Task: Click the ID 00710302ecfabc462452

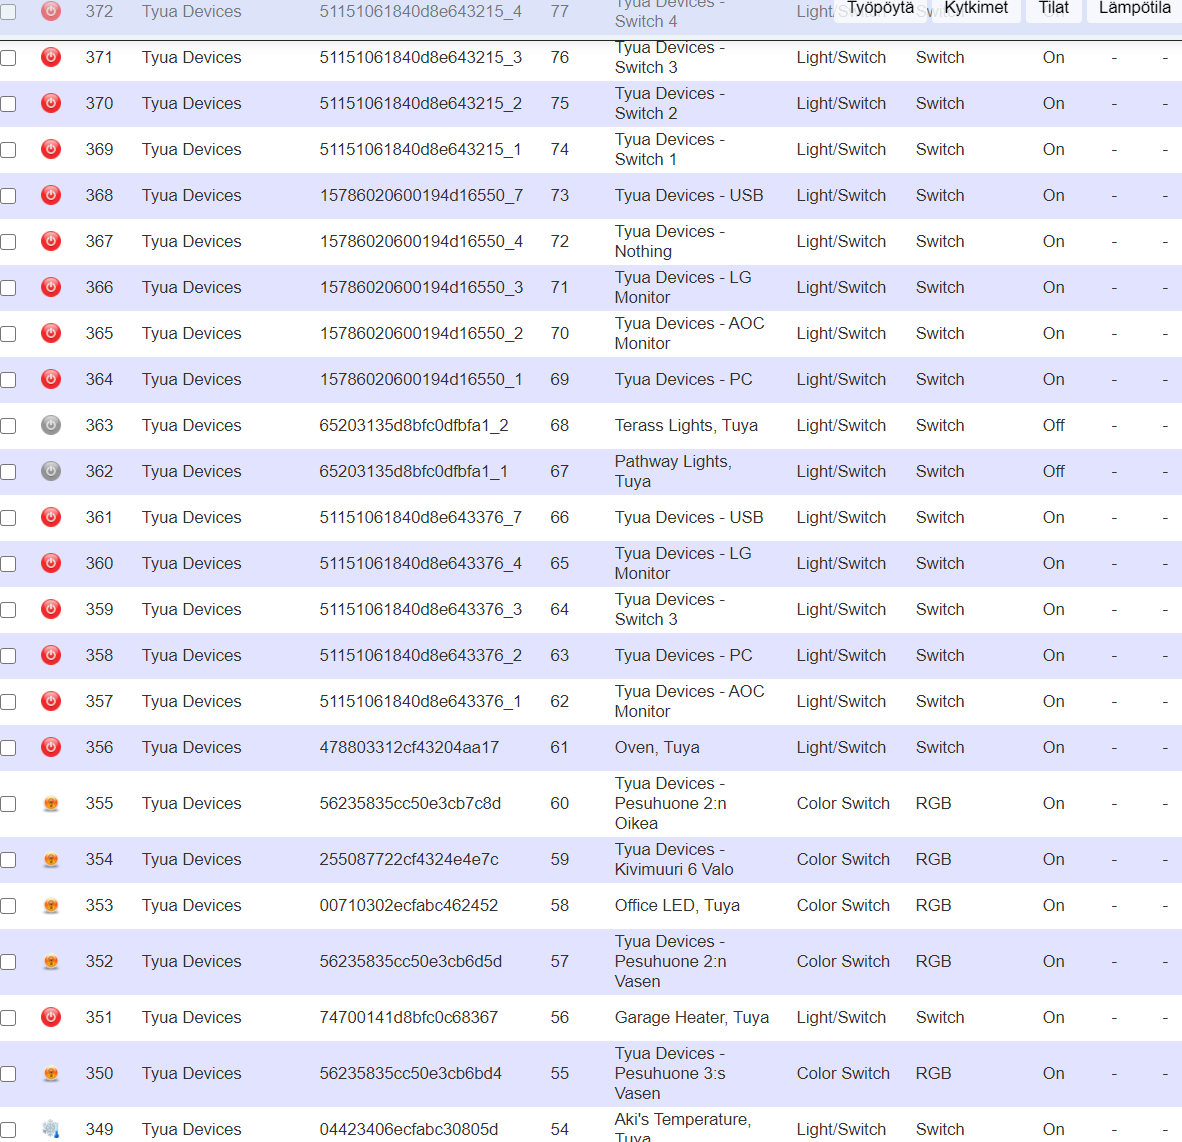Action: pos(409,905)
